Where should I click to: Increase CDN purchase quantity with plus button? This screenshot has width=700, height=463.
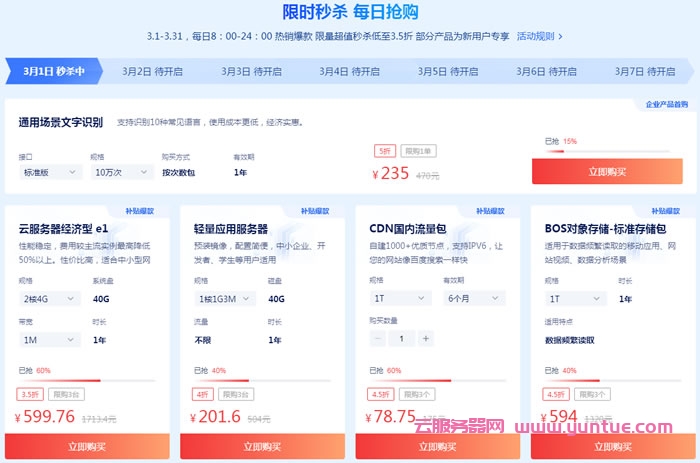click(x=426, y=338)
